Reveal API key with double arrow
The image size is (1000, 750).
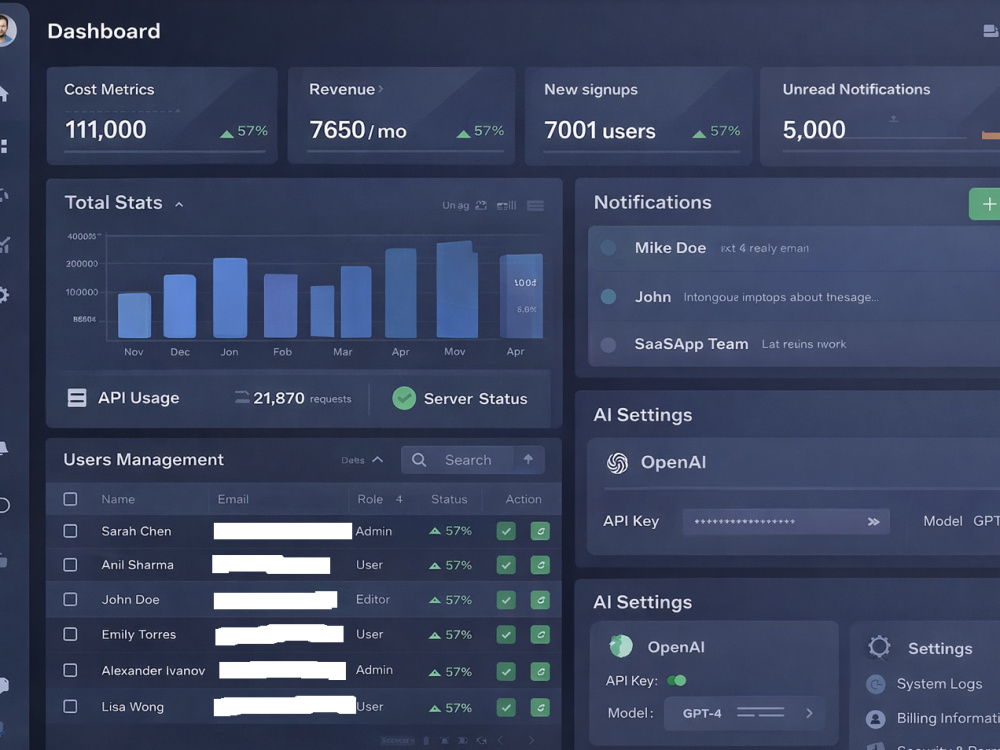(x=873, y=522)
